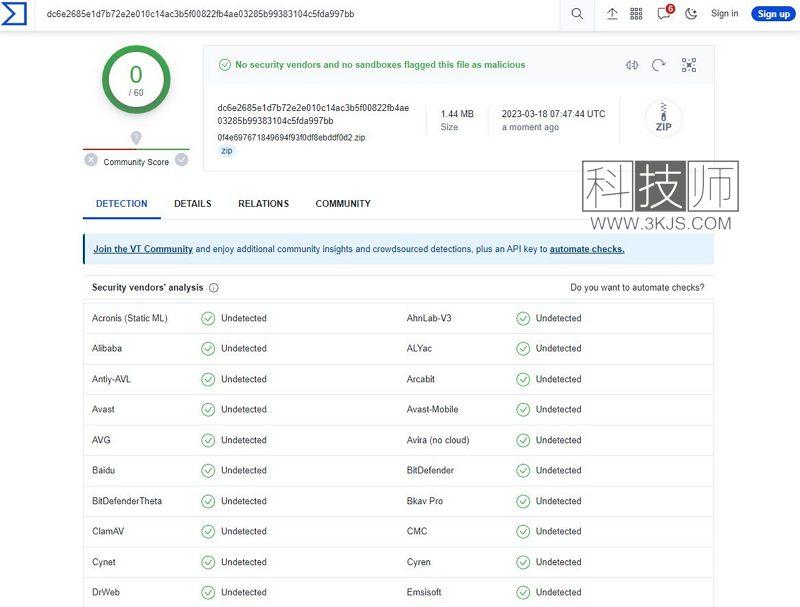Click the 0 / 60 detection score circle
800x607 pixels.
coord(136,80)
